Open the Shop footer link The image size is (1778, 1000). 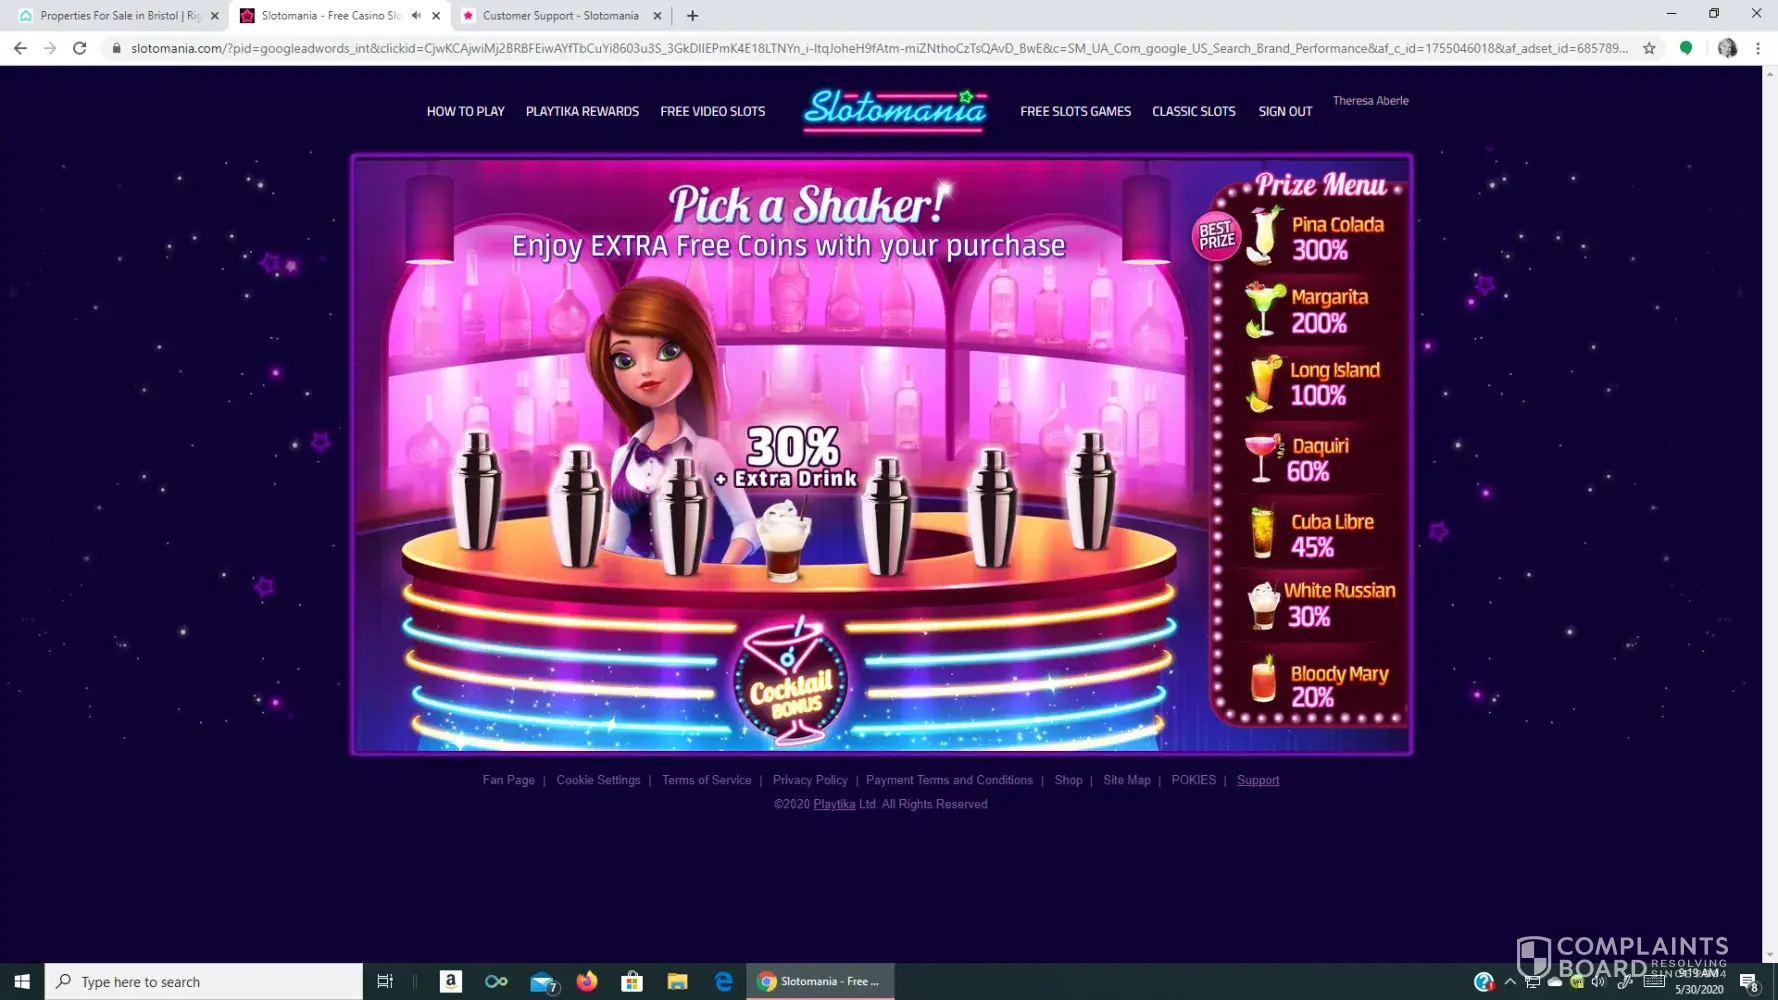(x=1068, y=780)
